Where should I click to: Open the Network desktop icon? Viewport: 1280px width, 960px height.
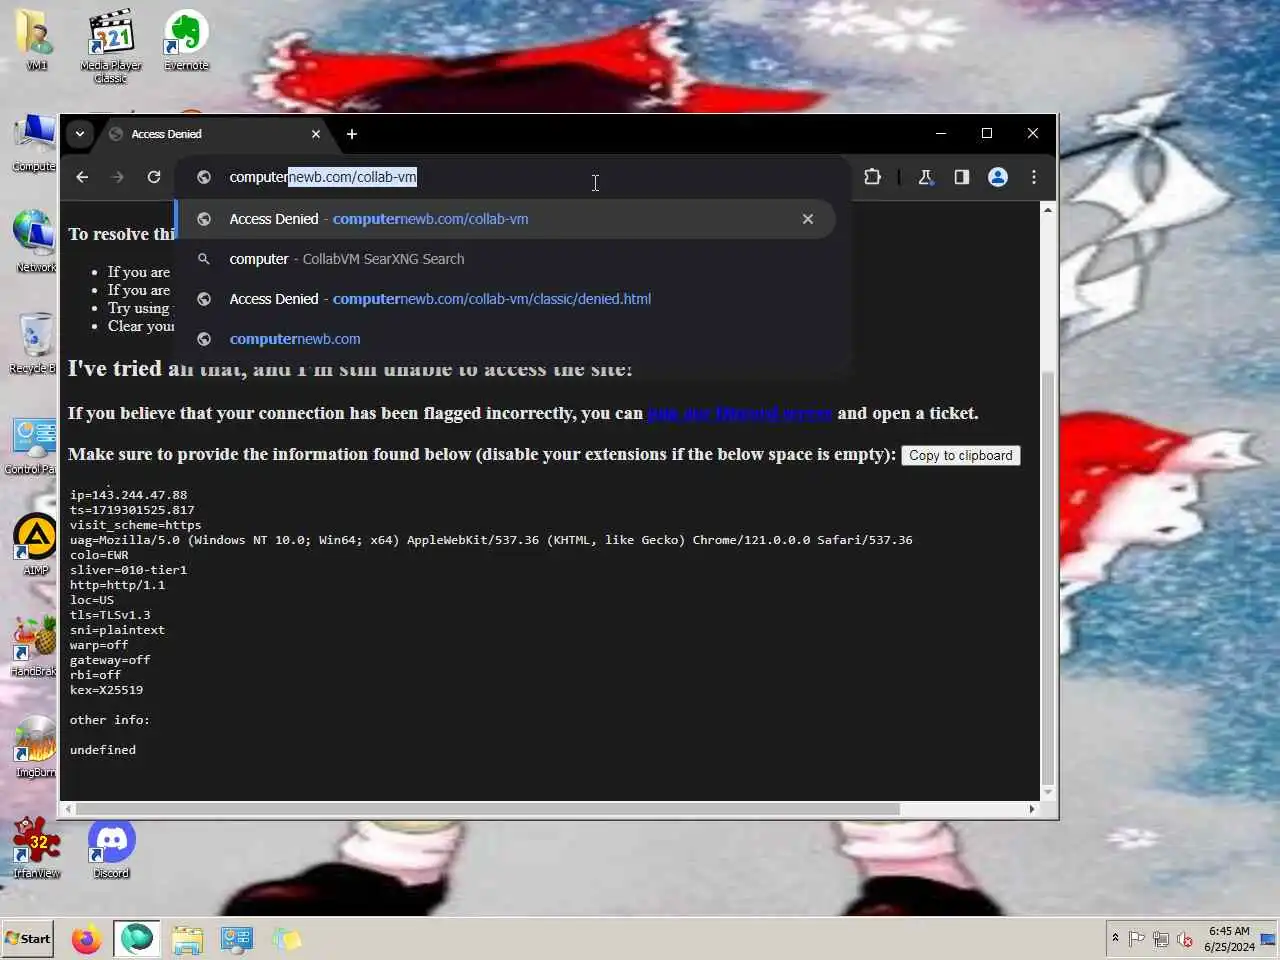tap(34, 241)
